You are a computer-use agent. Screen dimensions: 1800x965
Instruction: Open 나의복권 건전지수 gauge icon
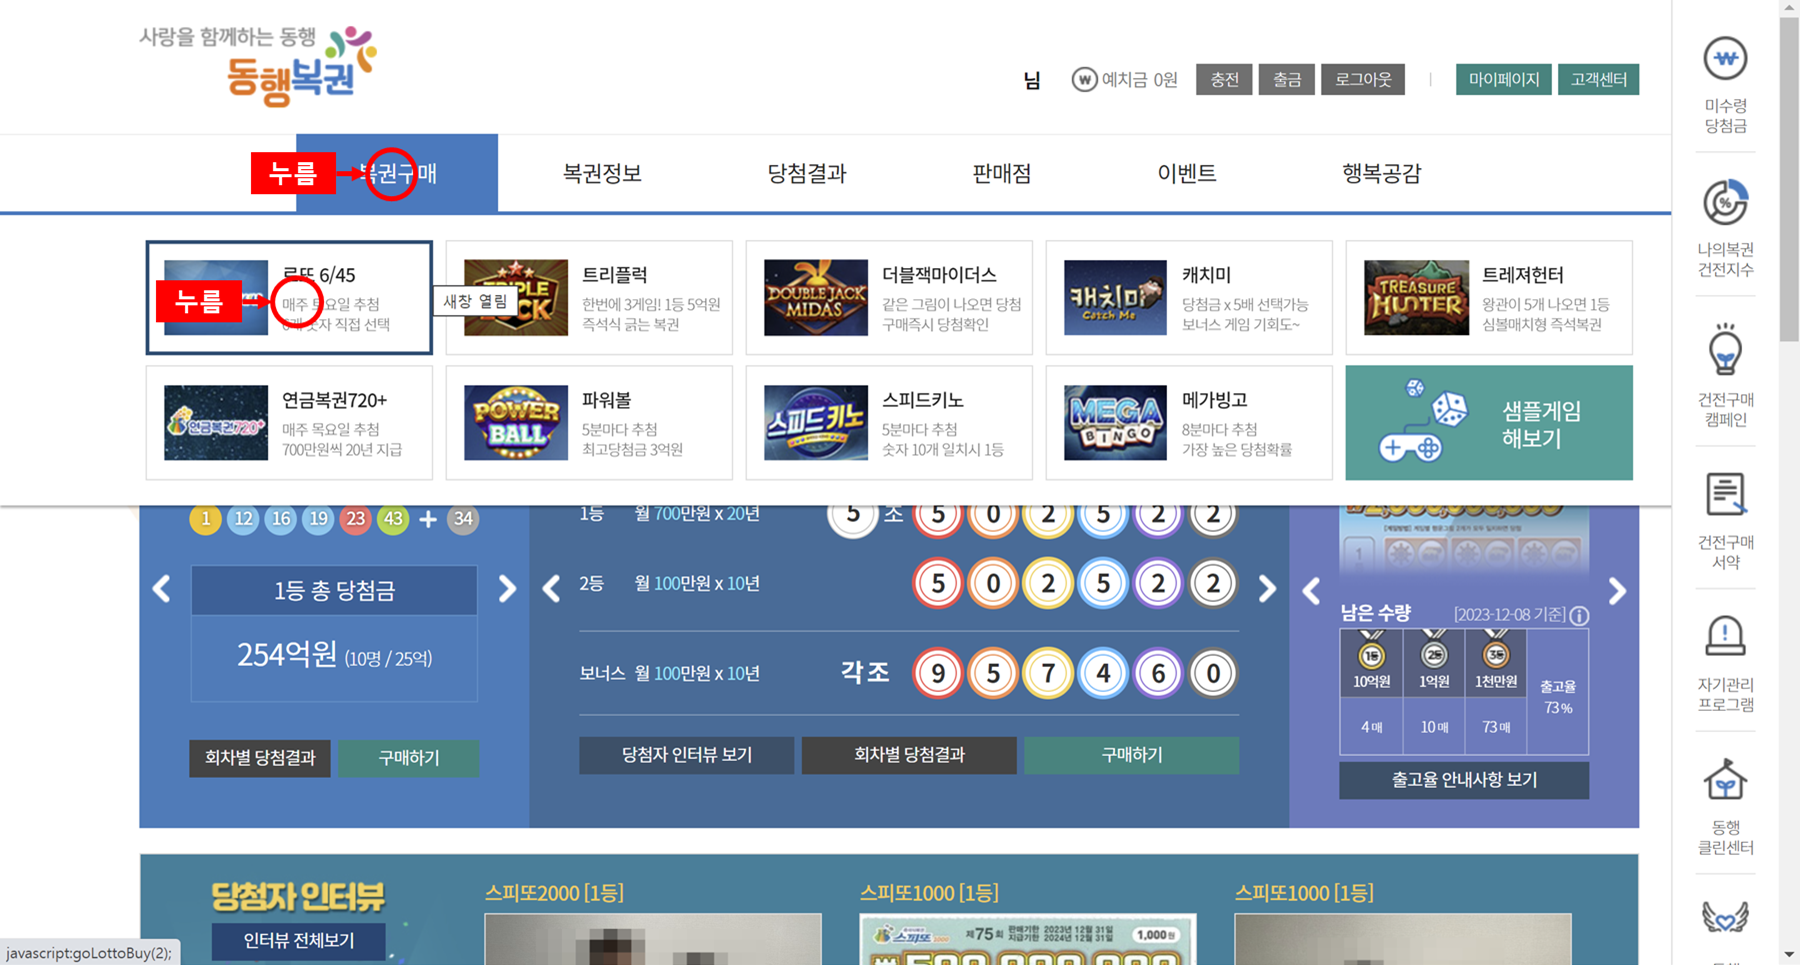point(1725,202)
